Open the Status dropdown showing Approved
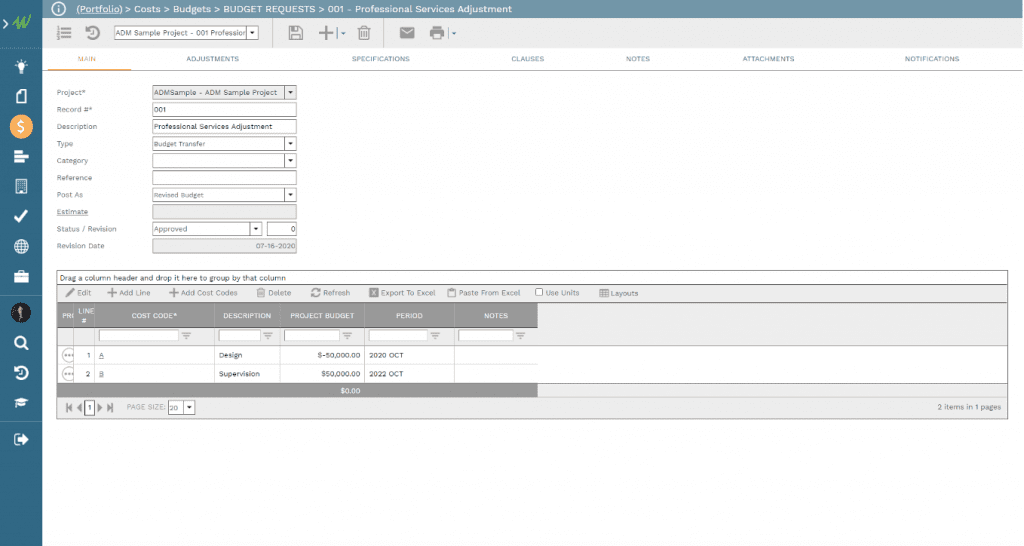This screenshot has height=546, width=1024. (x=256, y=229)
